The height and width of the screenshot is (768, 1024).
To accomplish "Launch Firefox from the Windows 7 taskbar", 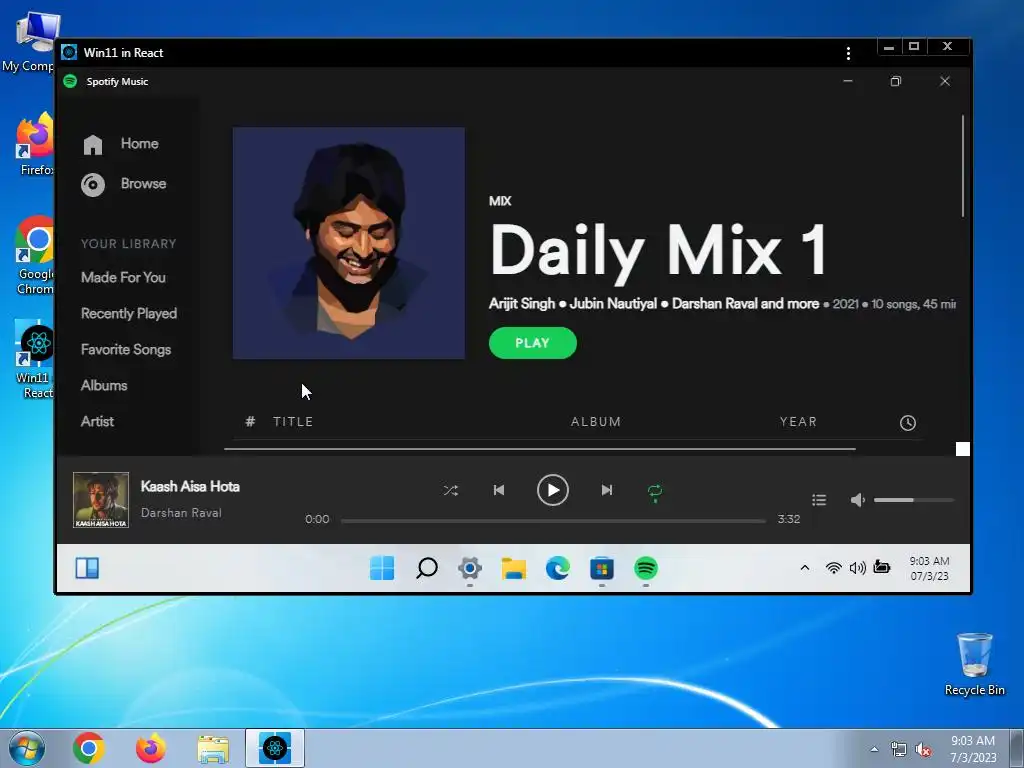I will 150,748.
